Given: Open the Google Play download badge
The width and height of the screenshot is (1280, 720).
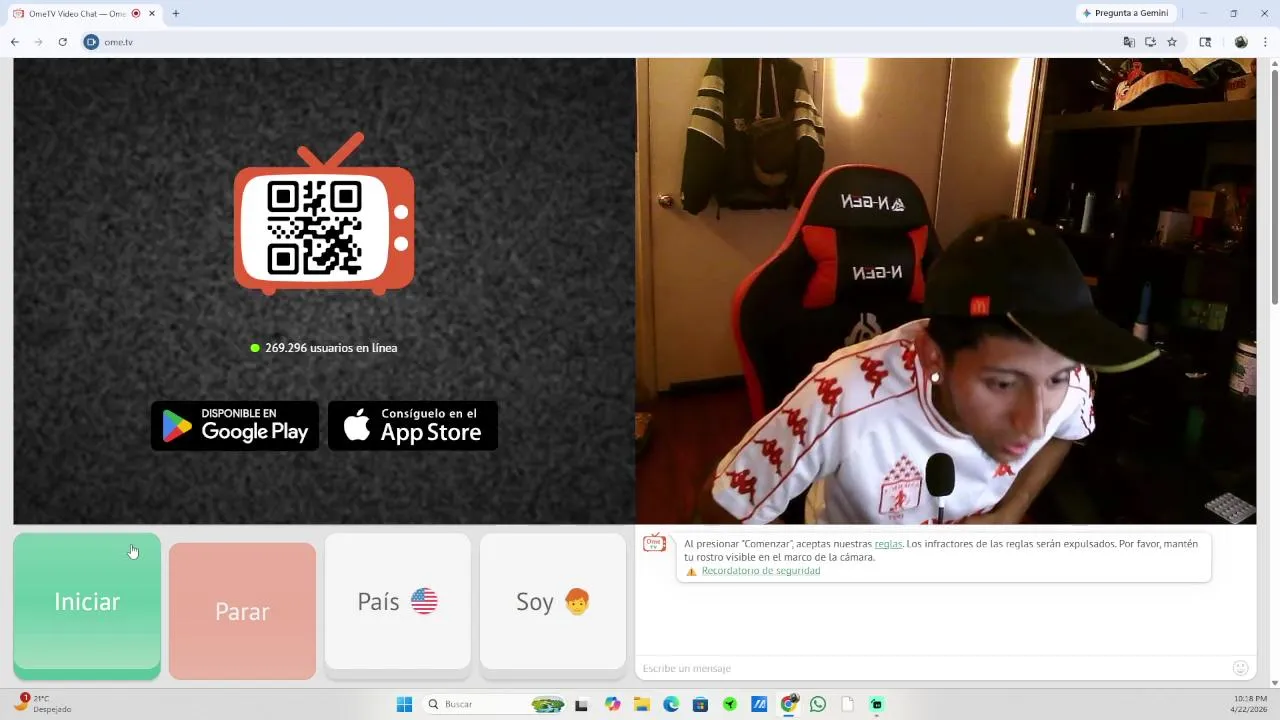Looking at the screenshot, I should [x=235, y=426].
